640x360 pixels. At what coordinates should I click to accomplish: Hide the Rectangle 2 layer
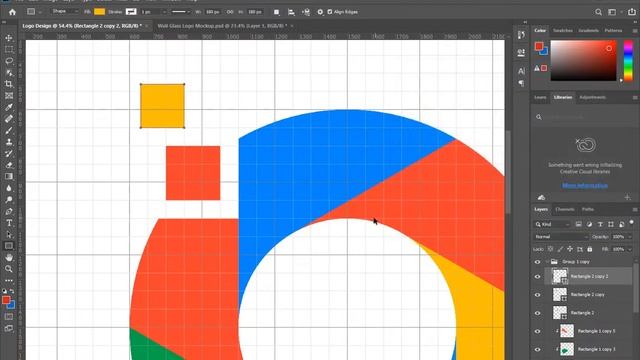point(538,313)
